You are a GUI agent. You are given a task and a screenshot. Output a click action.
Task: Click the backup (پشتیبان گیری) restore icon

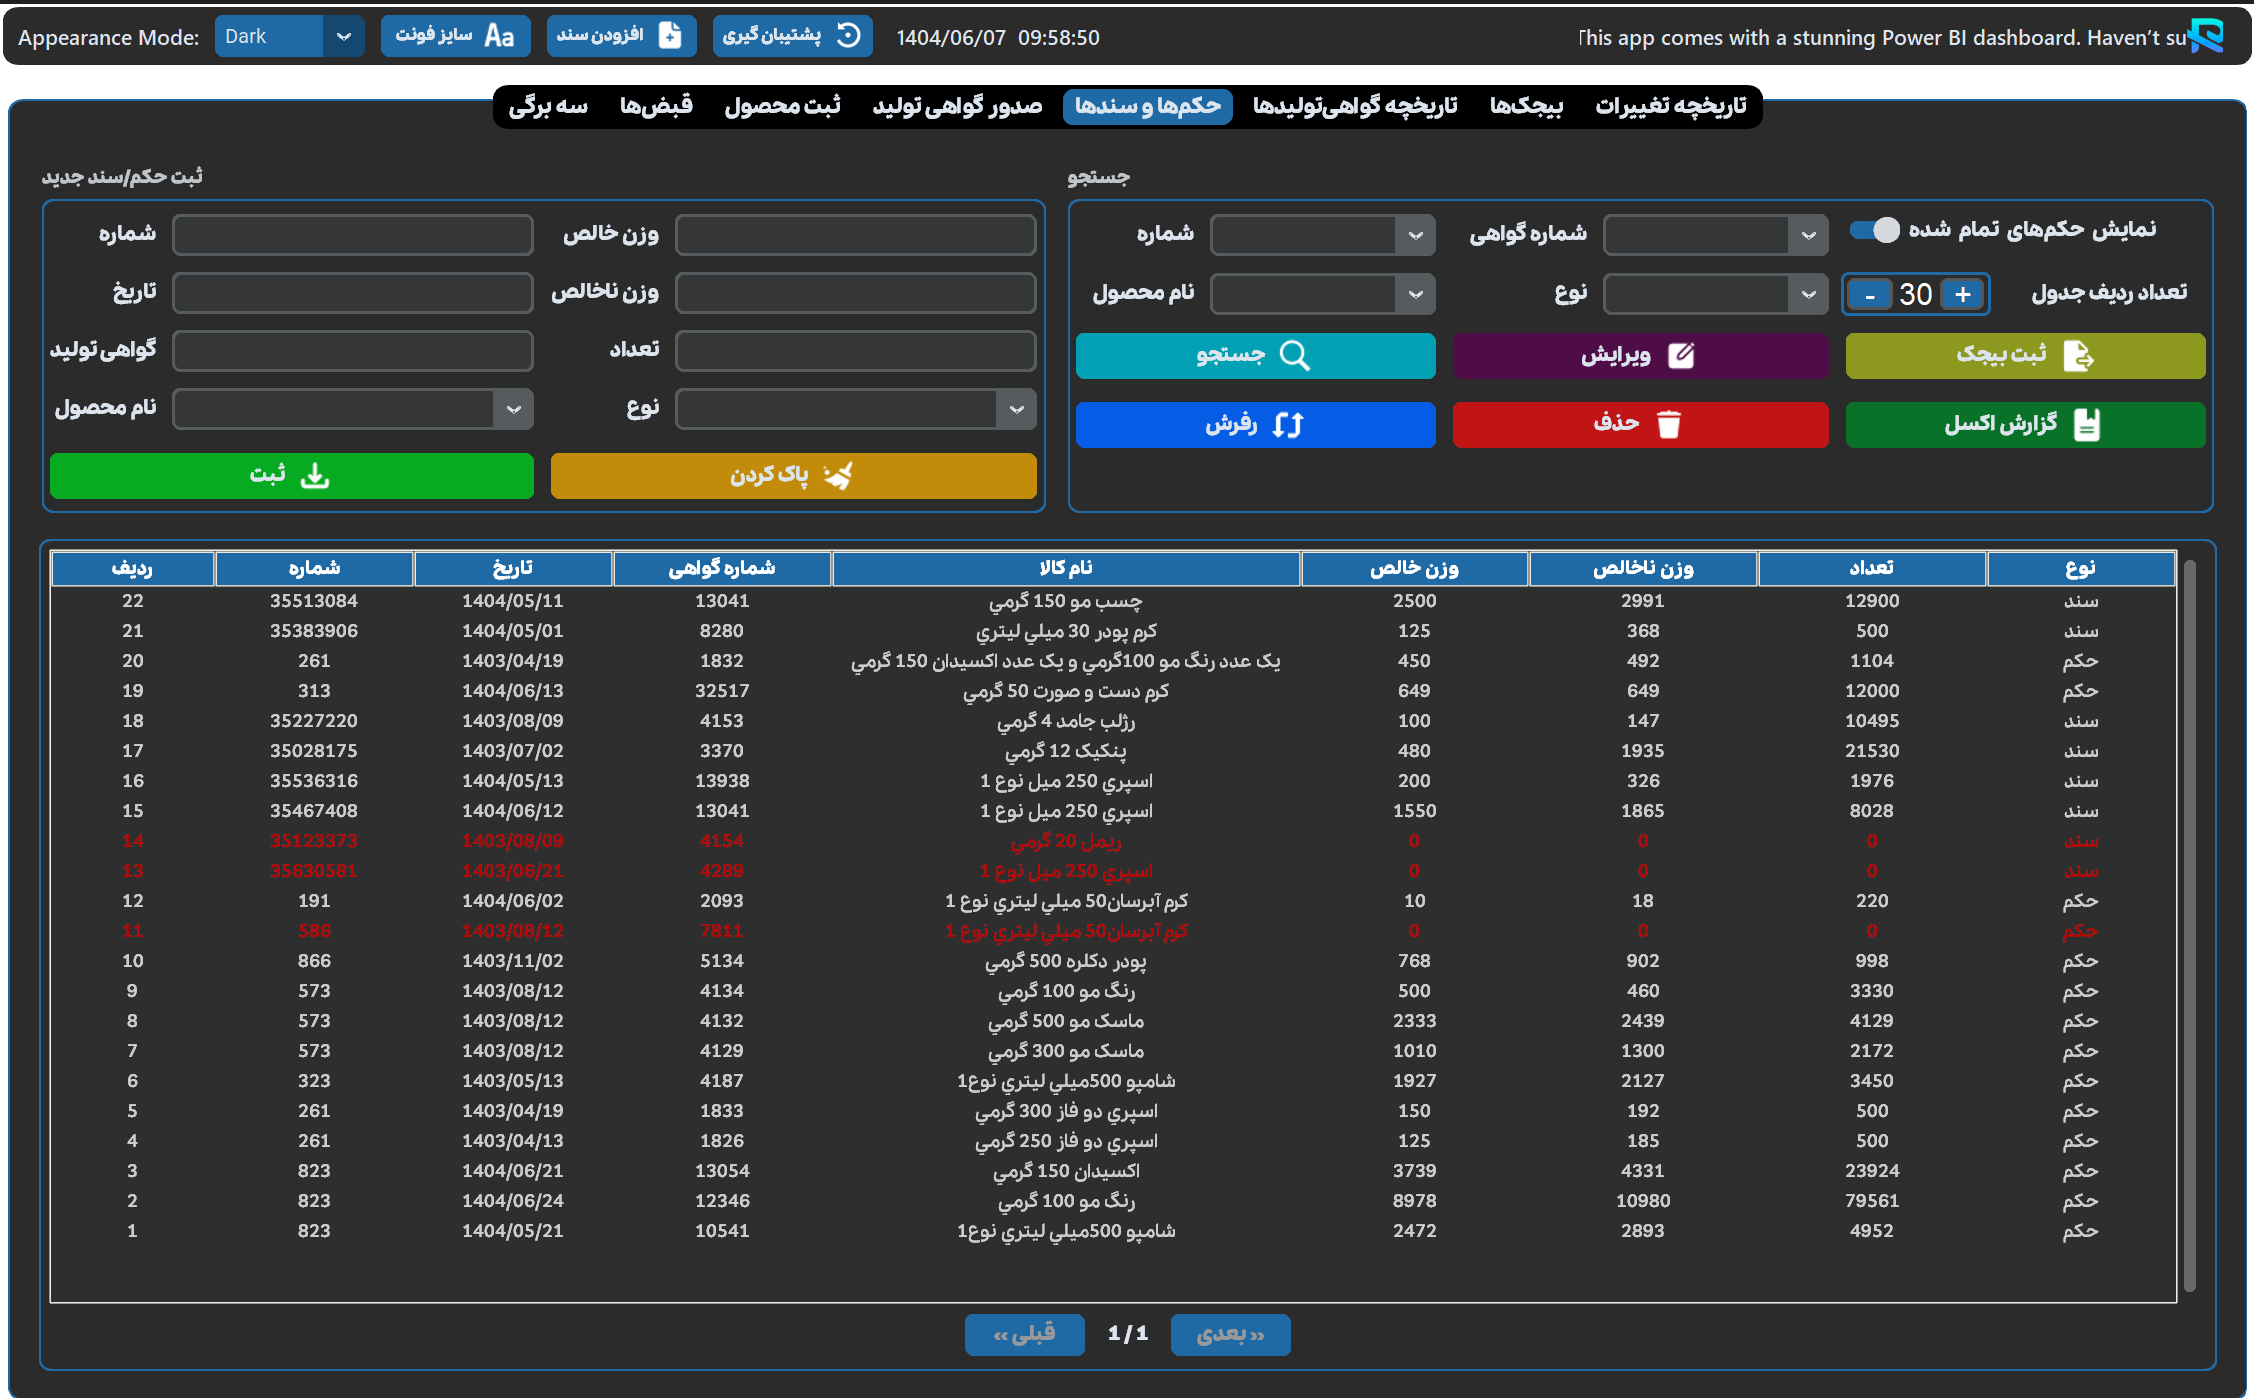[848, 36]
